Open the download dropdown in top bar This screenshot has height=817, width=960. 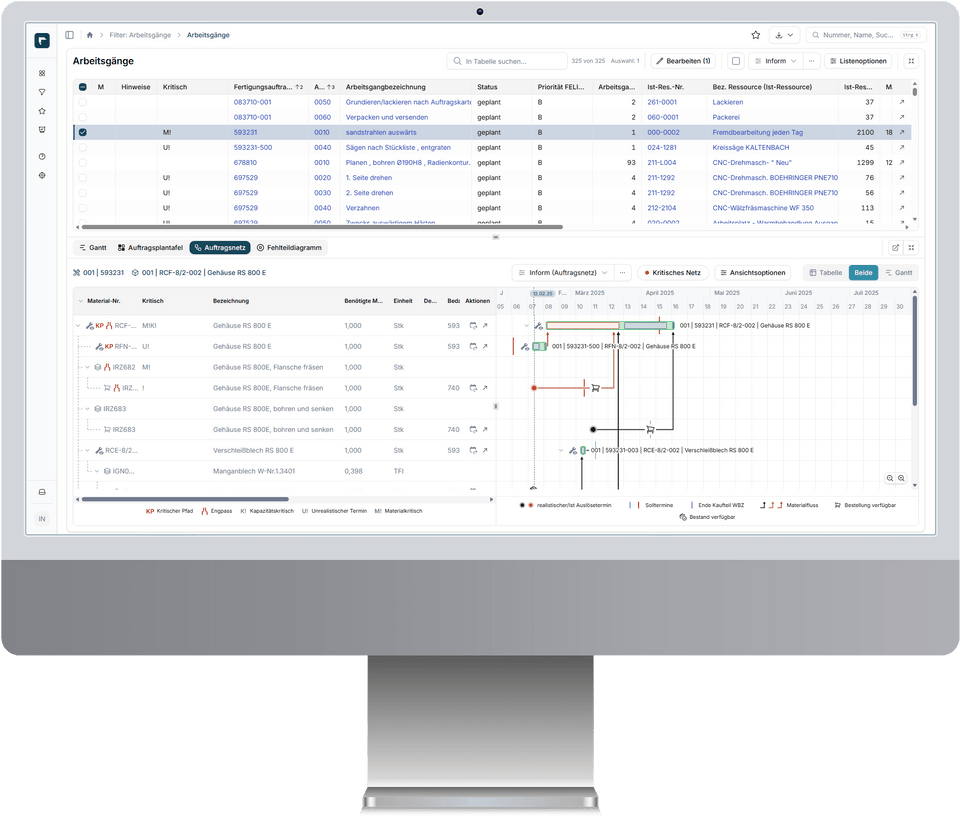coord(784,35)
